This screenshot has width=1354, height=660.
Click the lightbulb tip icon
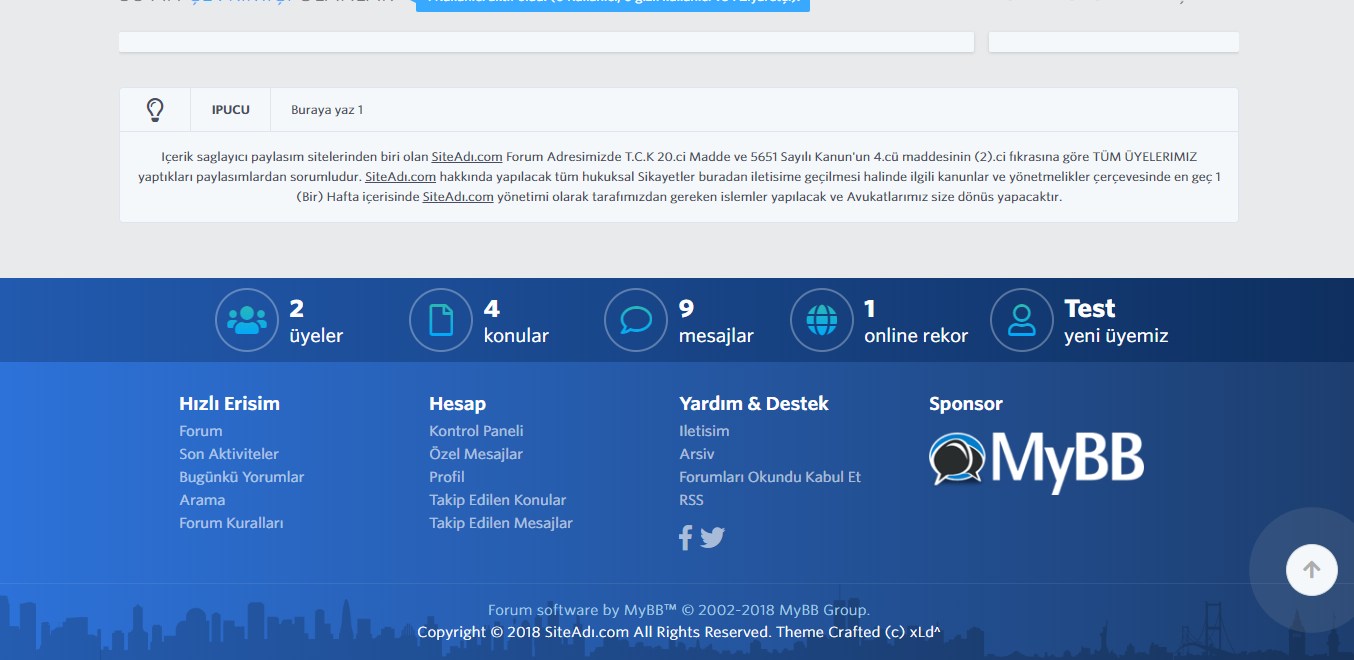pos(155,110)
